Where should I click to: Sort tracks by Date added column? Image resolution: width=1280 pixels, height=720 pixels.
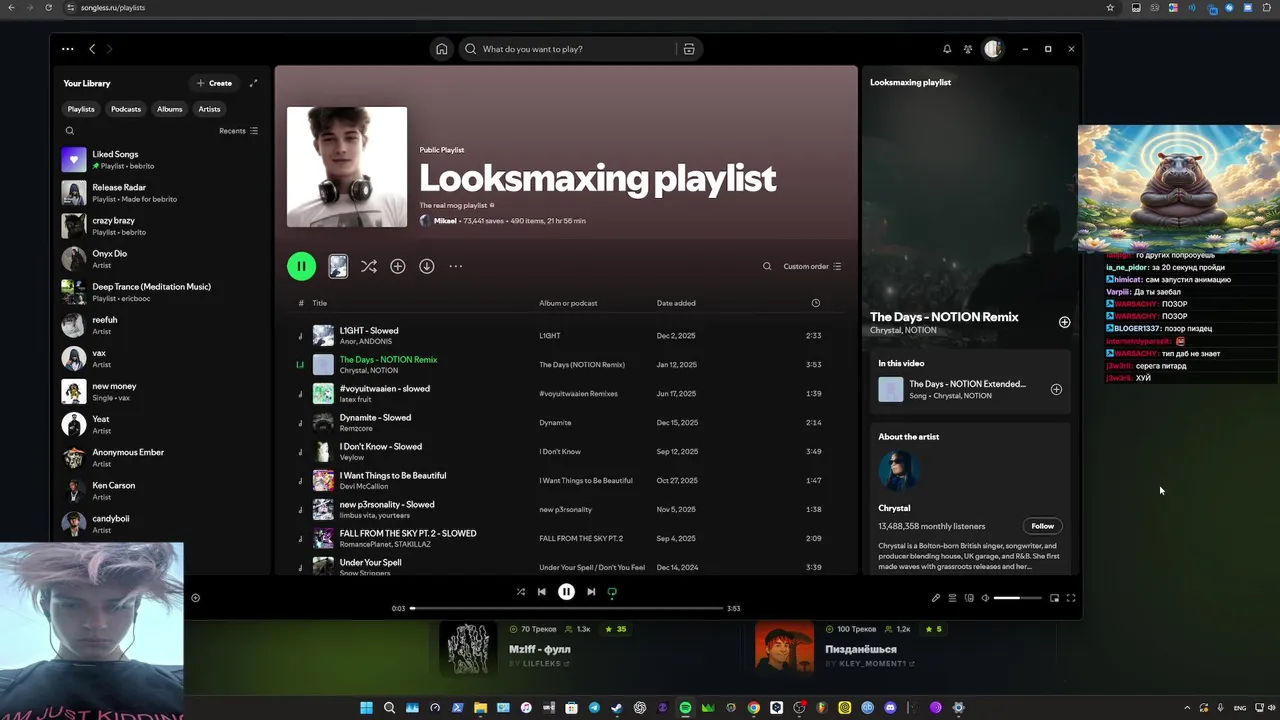(676, 303)
